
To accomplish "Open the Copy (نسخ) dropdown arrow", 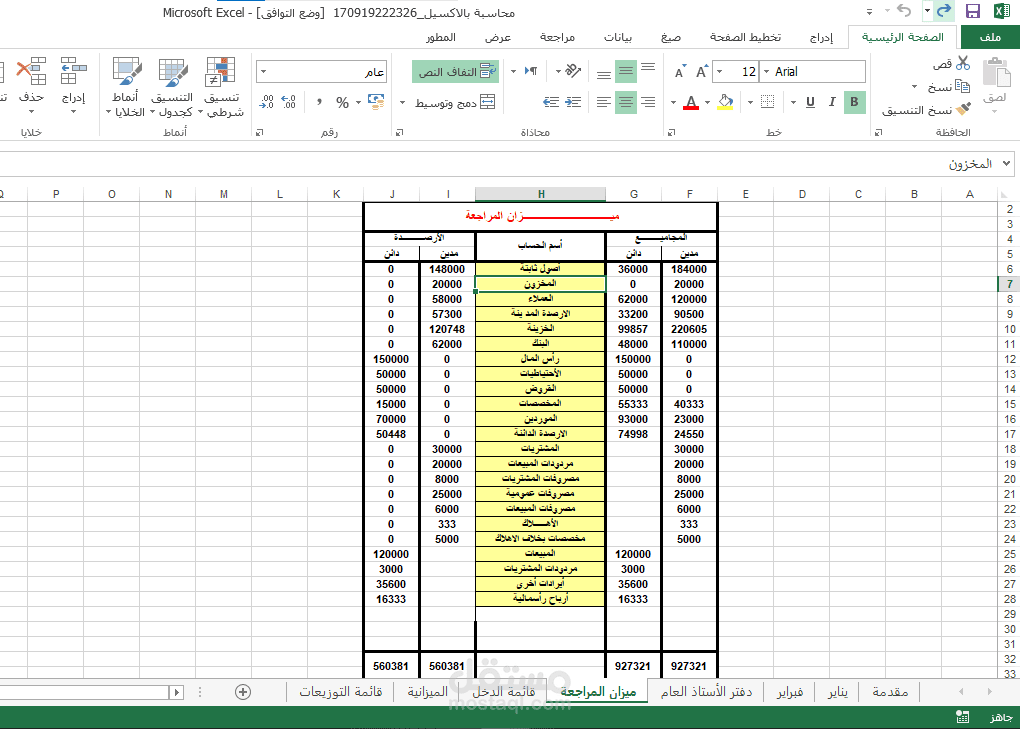I will (915, 86).
